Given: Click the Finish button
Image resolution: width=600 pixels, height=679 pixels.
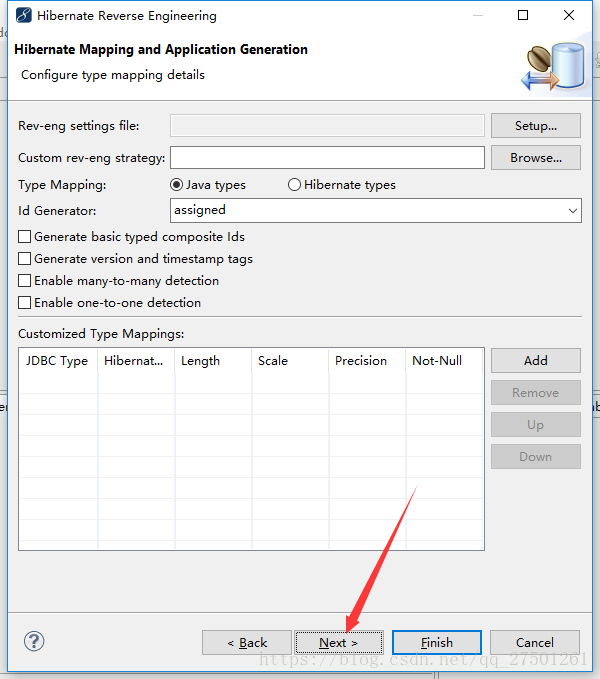Looking at the screenshot, I should 437,643.
